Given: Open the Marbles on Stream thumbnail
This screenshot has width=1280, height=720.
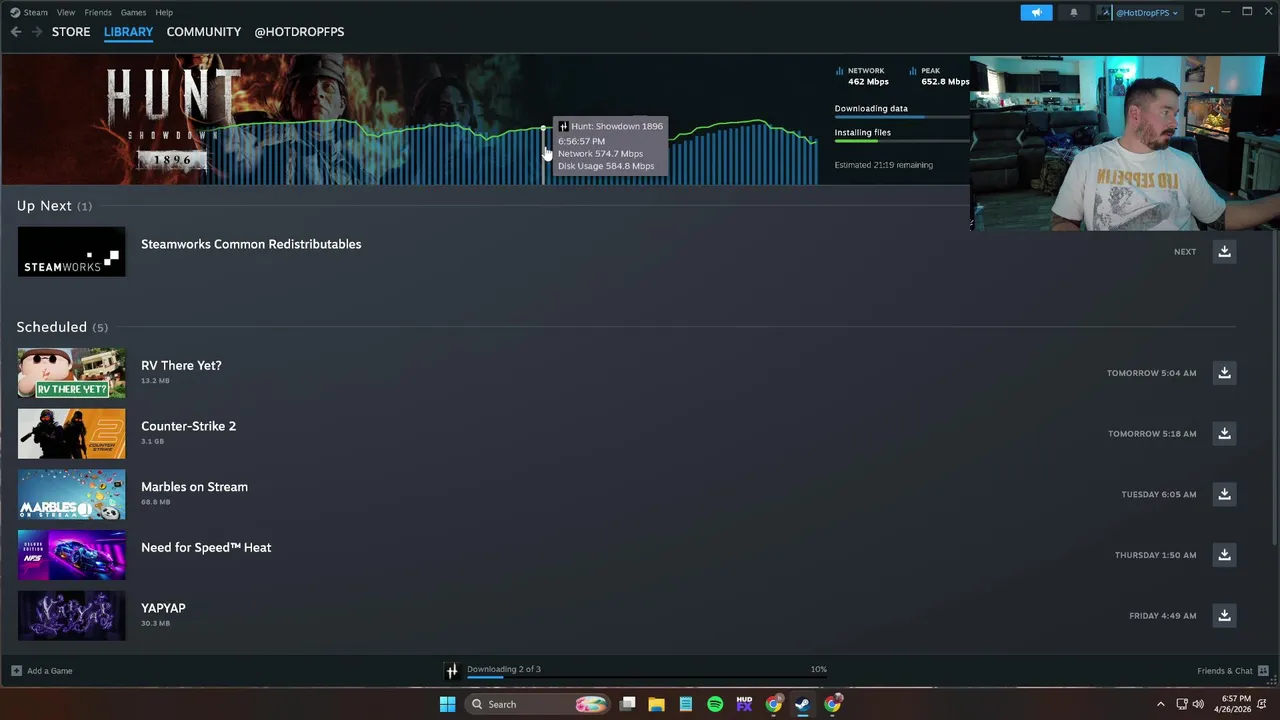Looking at the screenshot, I should (71, 494).
